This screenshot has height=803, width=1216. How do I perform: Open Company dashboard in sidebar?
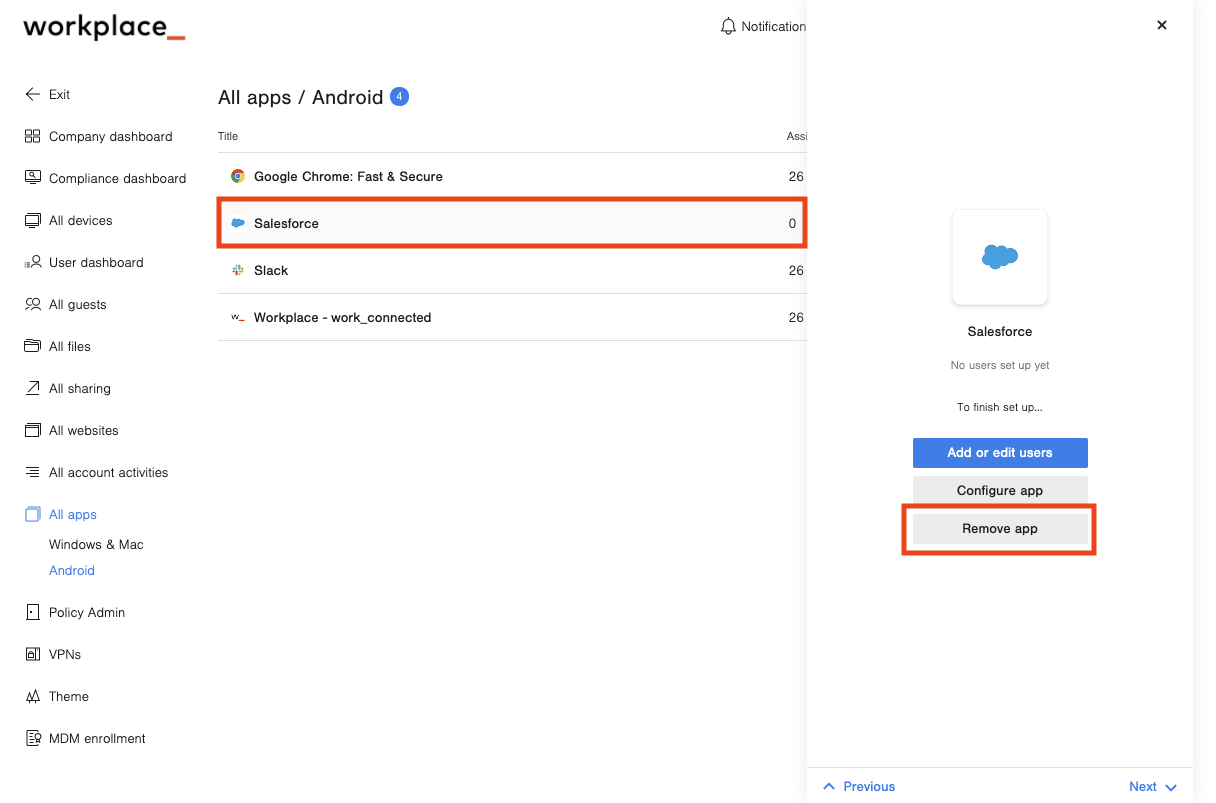(110, 136)
